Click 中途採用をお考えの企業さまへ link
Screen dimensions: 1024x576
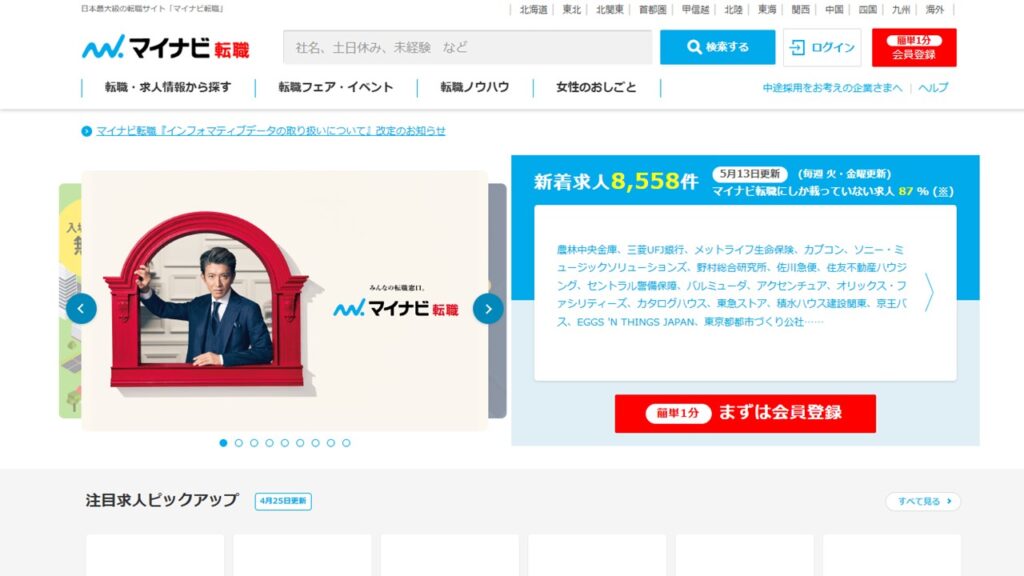(833, 88)
